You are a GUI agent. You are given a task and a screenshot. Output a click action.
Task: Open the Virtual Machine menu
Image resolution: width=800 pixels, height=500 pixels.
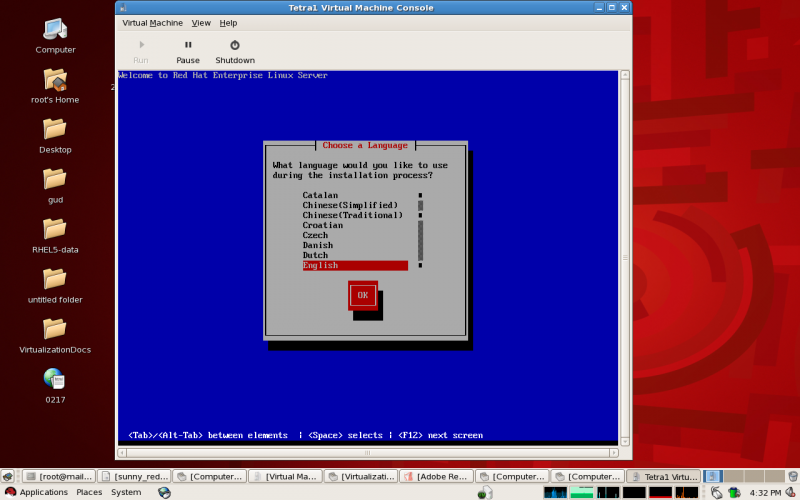point(153,23)
